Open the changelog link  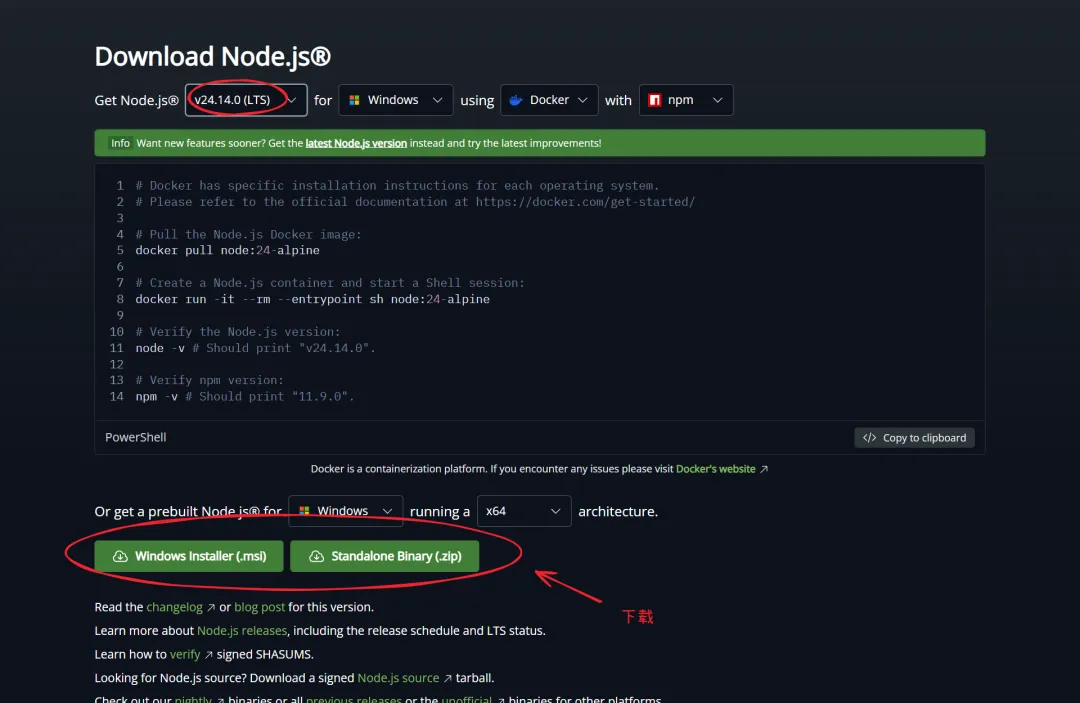tap(174, 607)
